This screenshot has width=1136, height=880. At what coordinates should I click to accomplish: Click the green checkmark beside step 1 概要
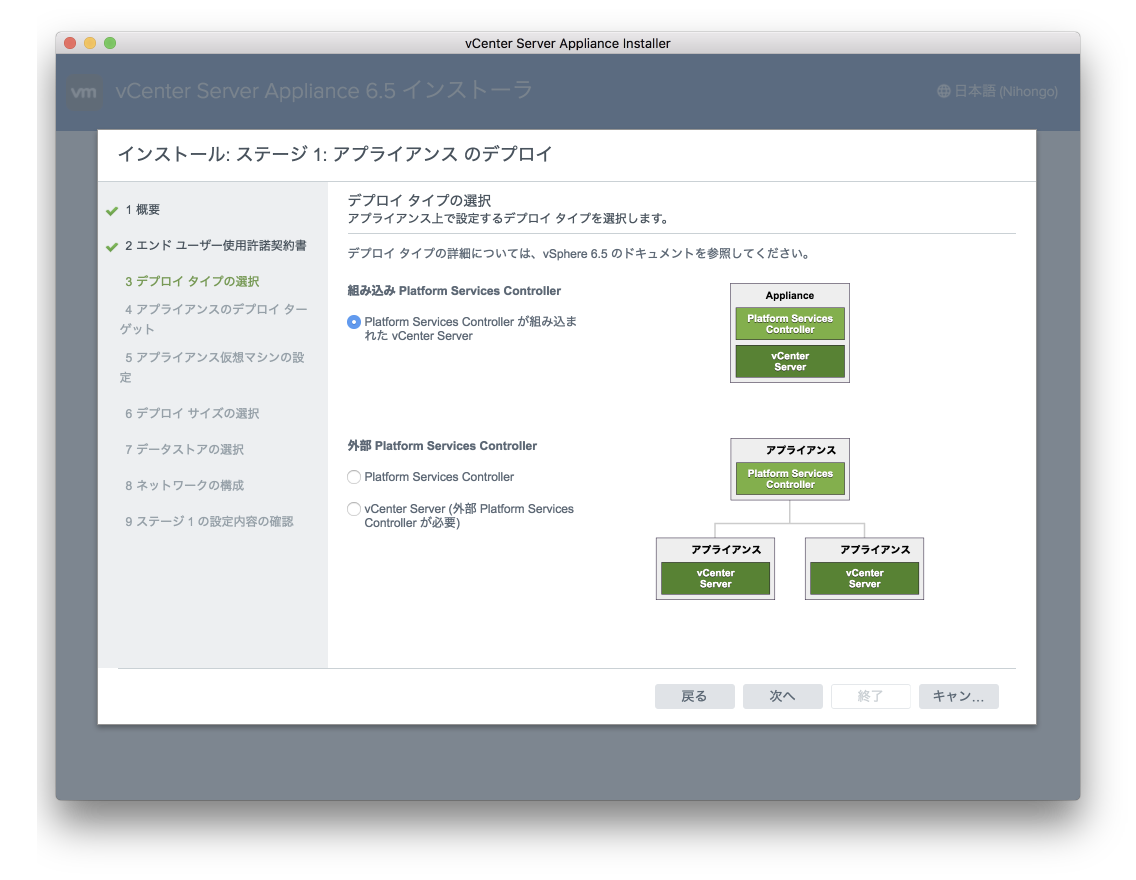[110, 209]
